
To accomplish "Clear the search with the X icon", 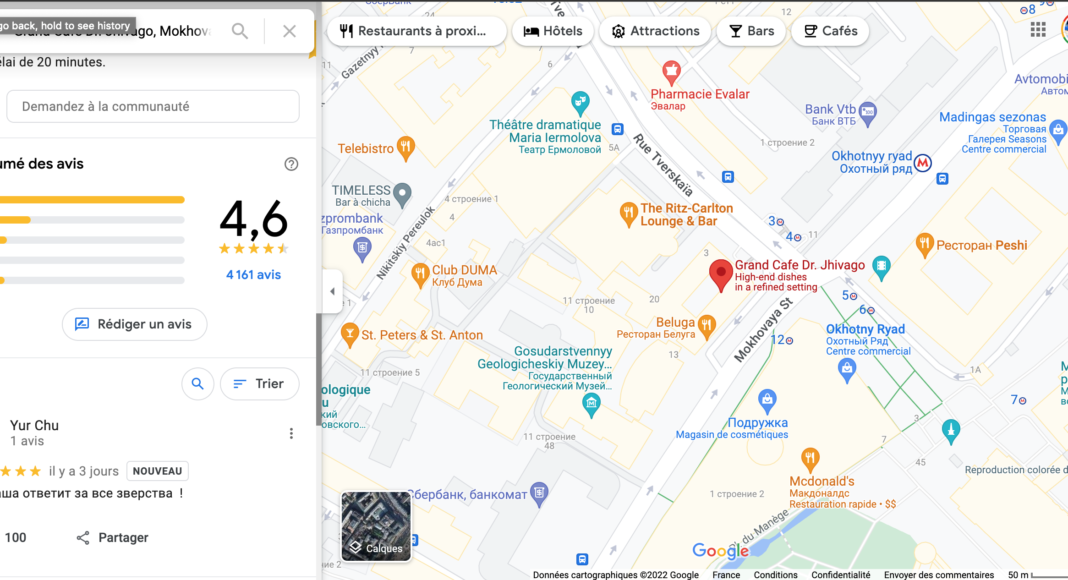I will tap(289, 31).
